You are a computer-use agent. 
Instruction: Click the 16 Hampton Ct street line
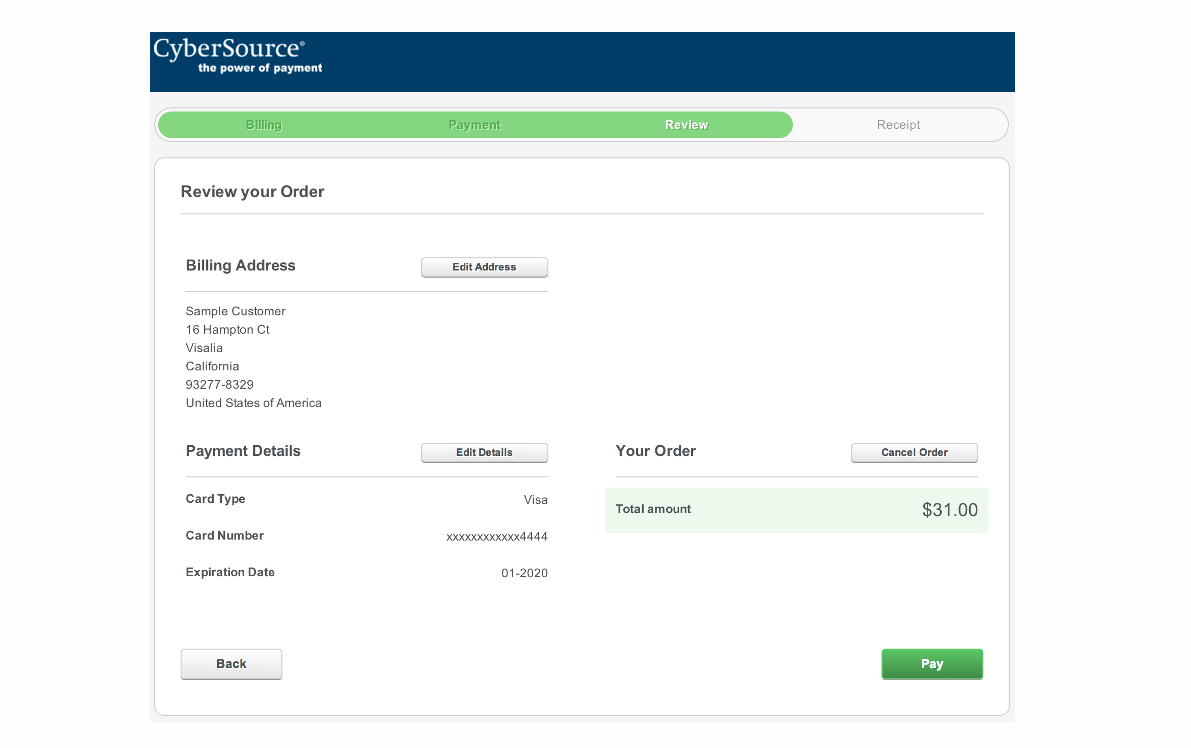pos(227,330)
